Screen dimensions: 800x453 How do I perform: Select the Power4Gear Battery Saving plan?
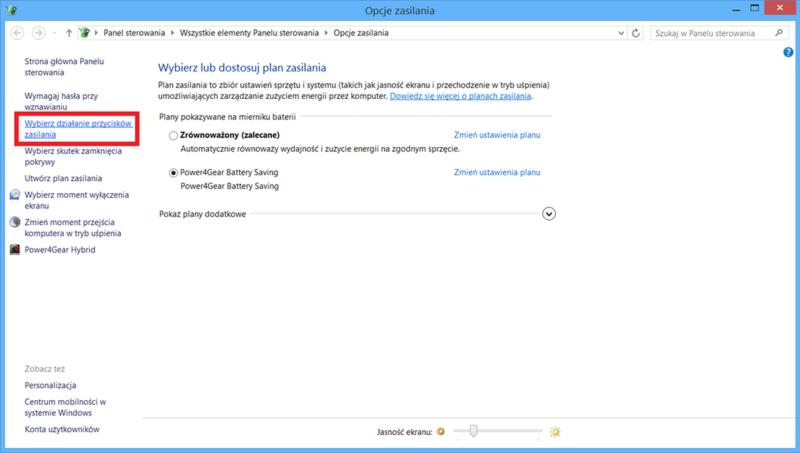pyautogui.click(x=173, y=173)
